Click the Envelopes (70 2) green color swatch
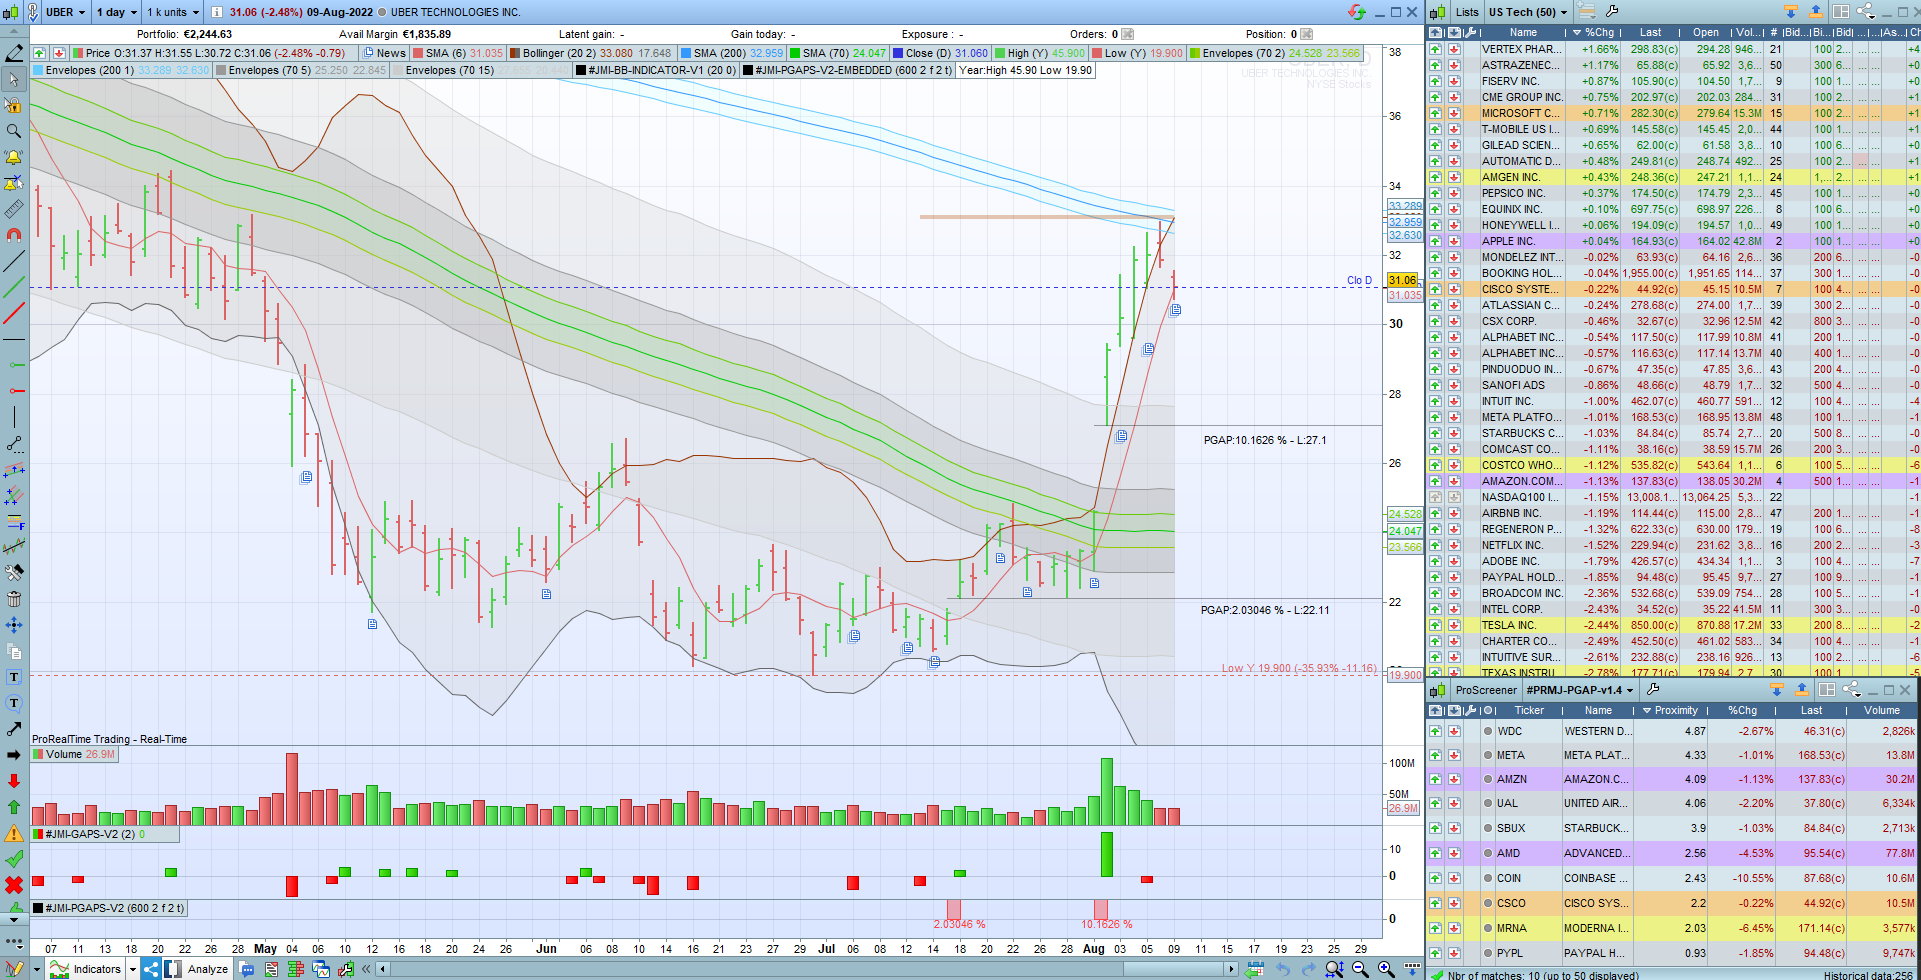 [1195, 53]
